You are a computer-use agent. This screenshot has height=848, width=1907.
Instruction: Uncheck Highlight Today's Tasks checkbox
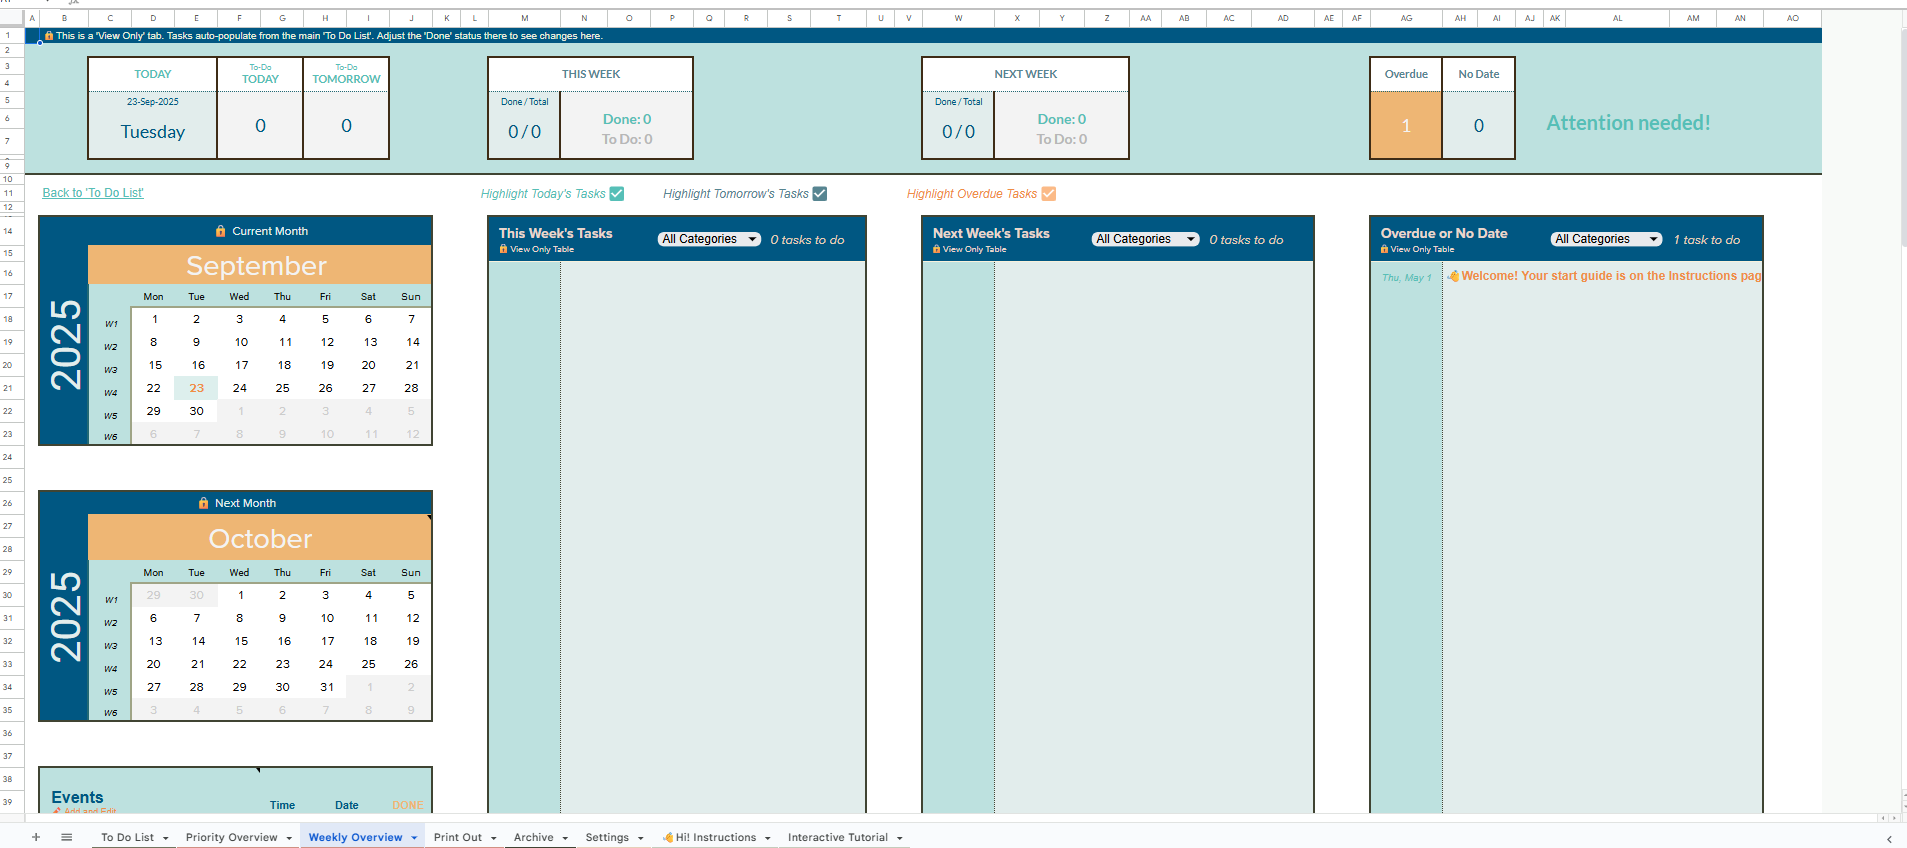click(617, 194)
